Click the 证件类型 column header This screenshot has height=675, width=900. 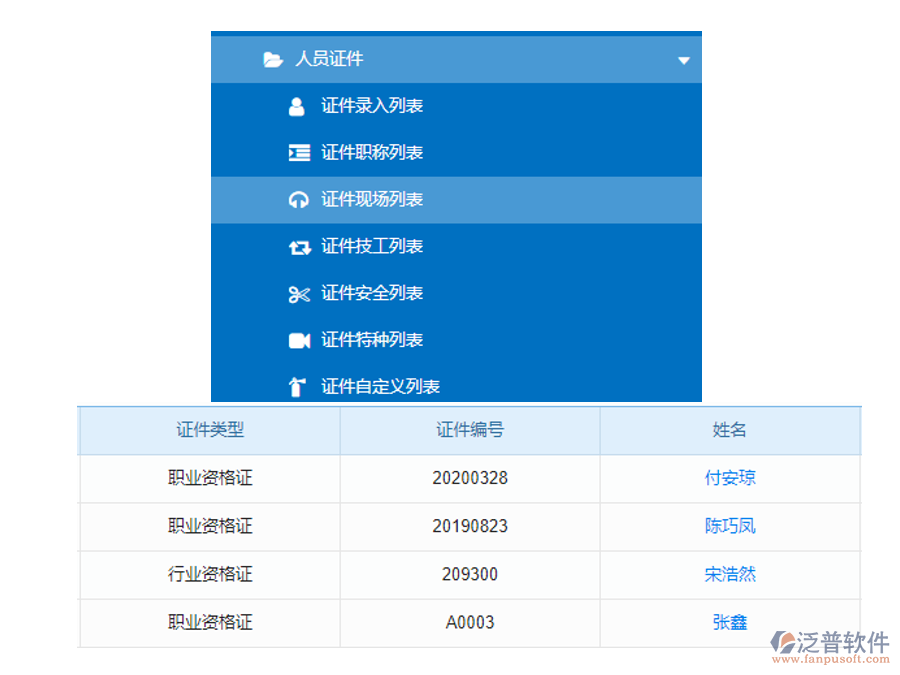point(210,430)
